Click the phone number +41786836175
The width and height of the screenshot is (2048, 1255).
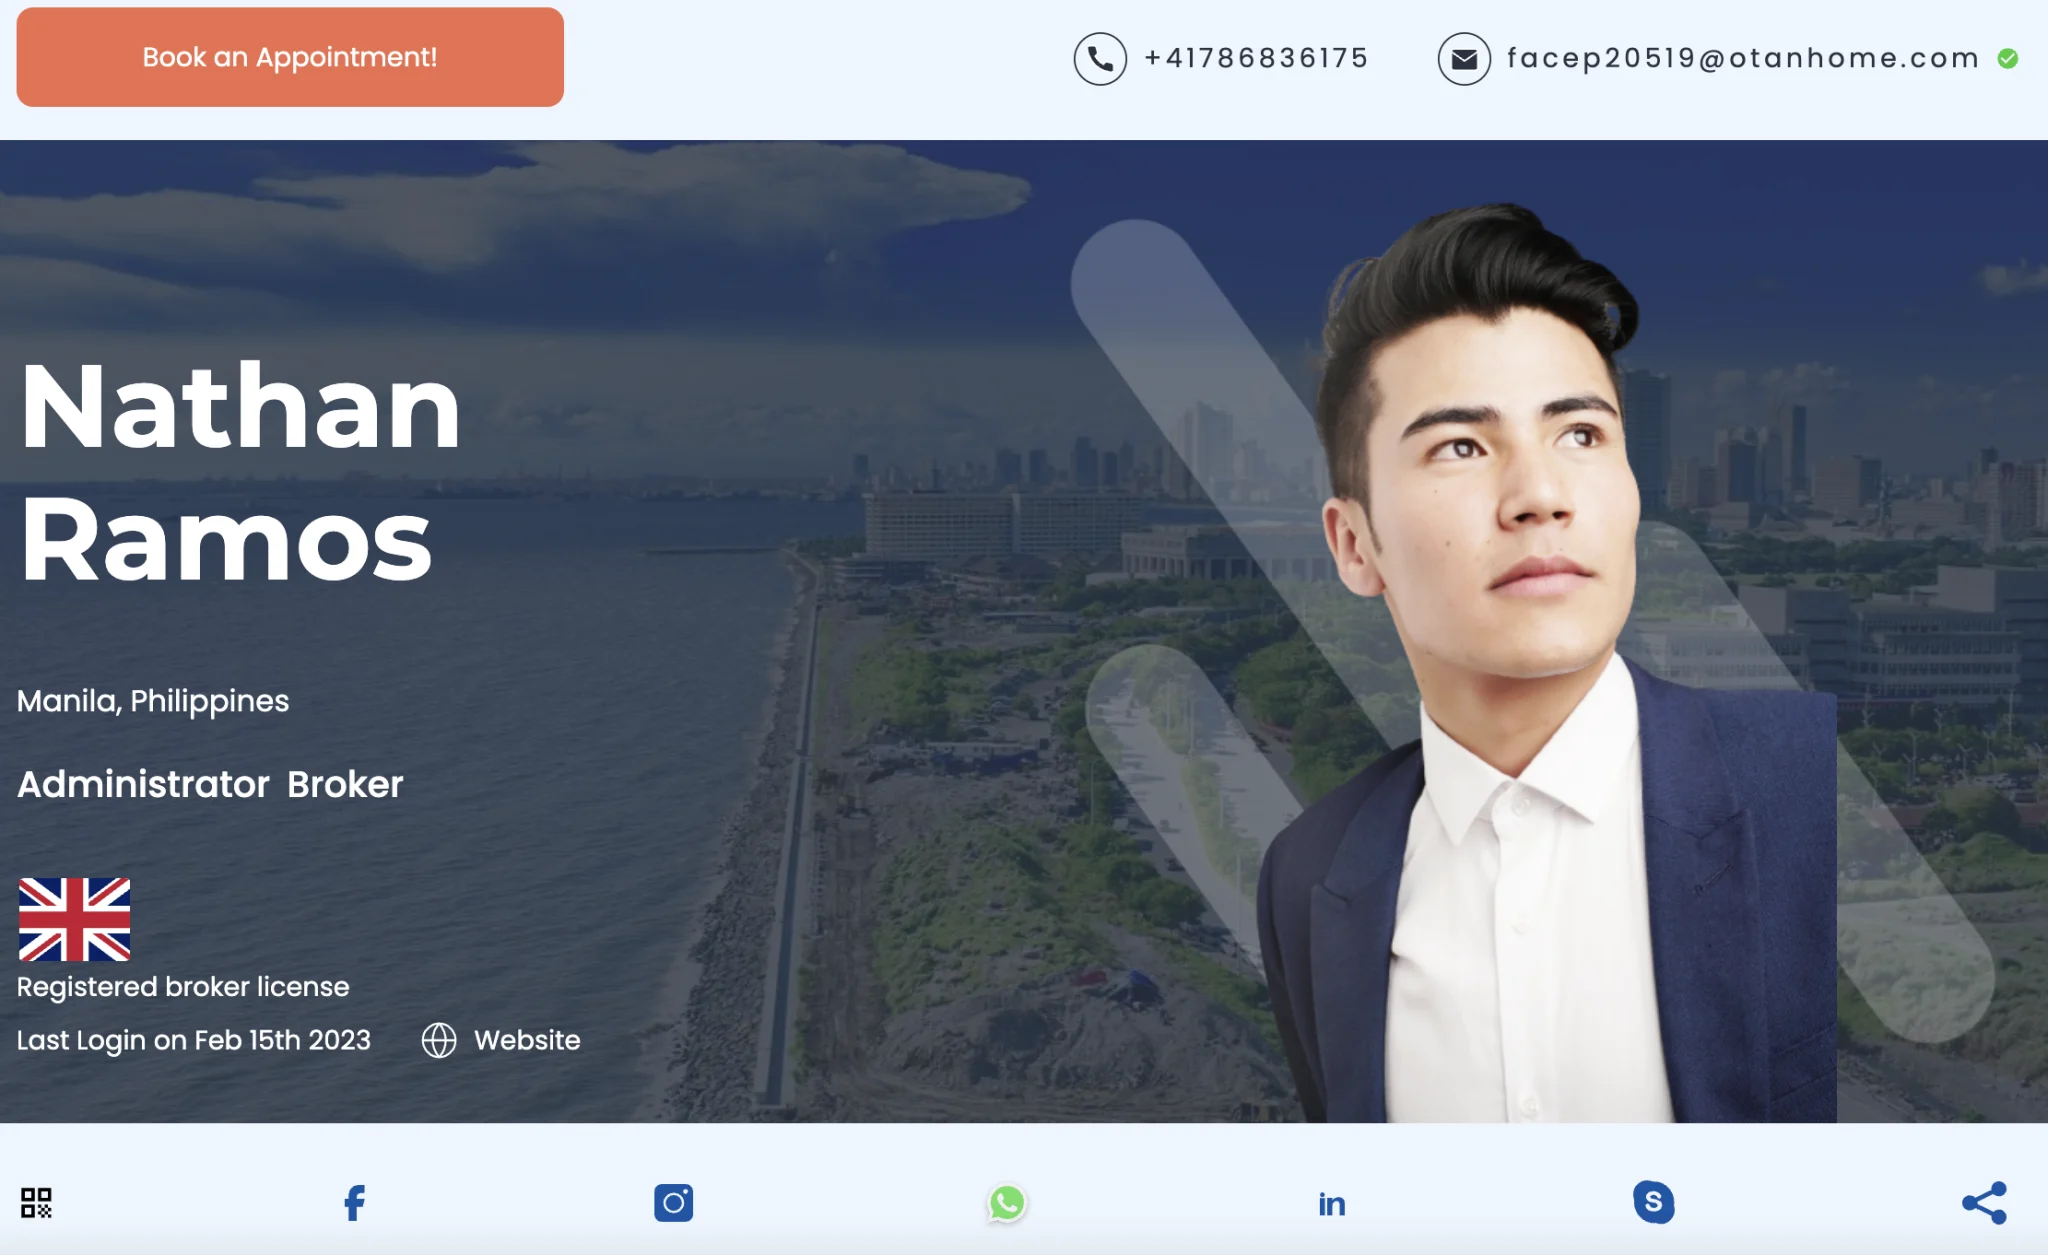coord(1256,58)
